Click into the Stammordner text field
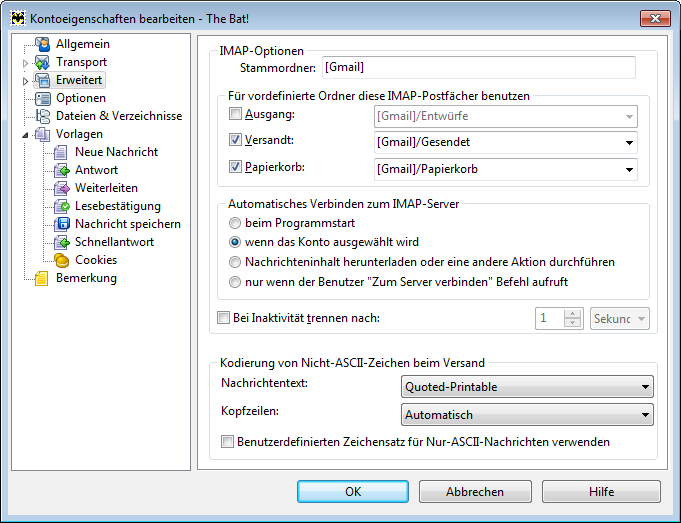 [479, 67]
